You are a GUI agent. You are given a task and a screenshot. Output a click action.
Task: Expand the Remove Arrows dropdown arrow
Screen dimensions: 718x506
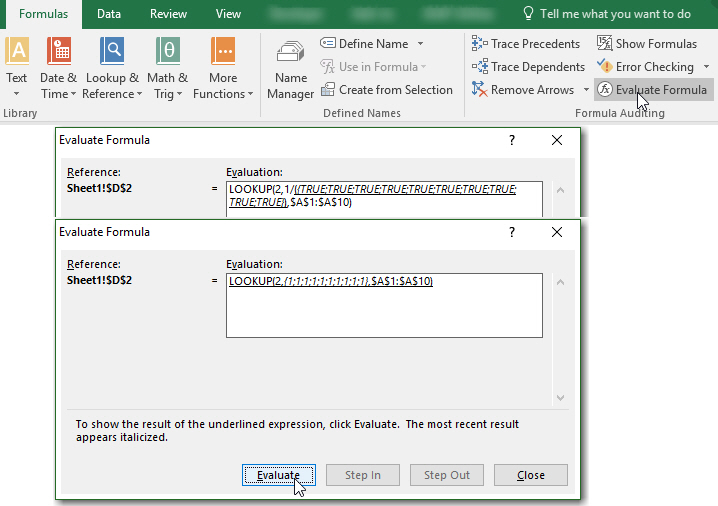[586, 90]
